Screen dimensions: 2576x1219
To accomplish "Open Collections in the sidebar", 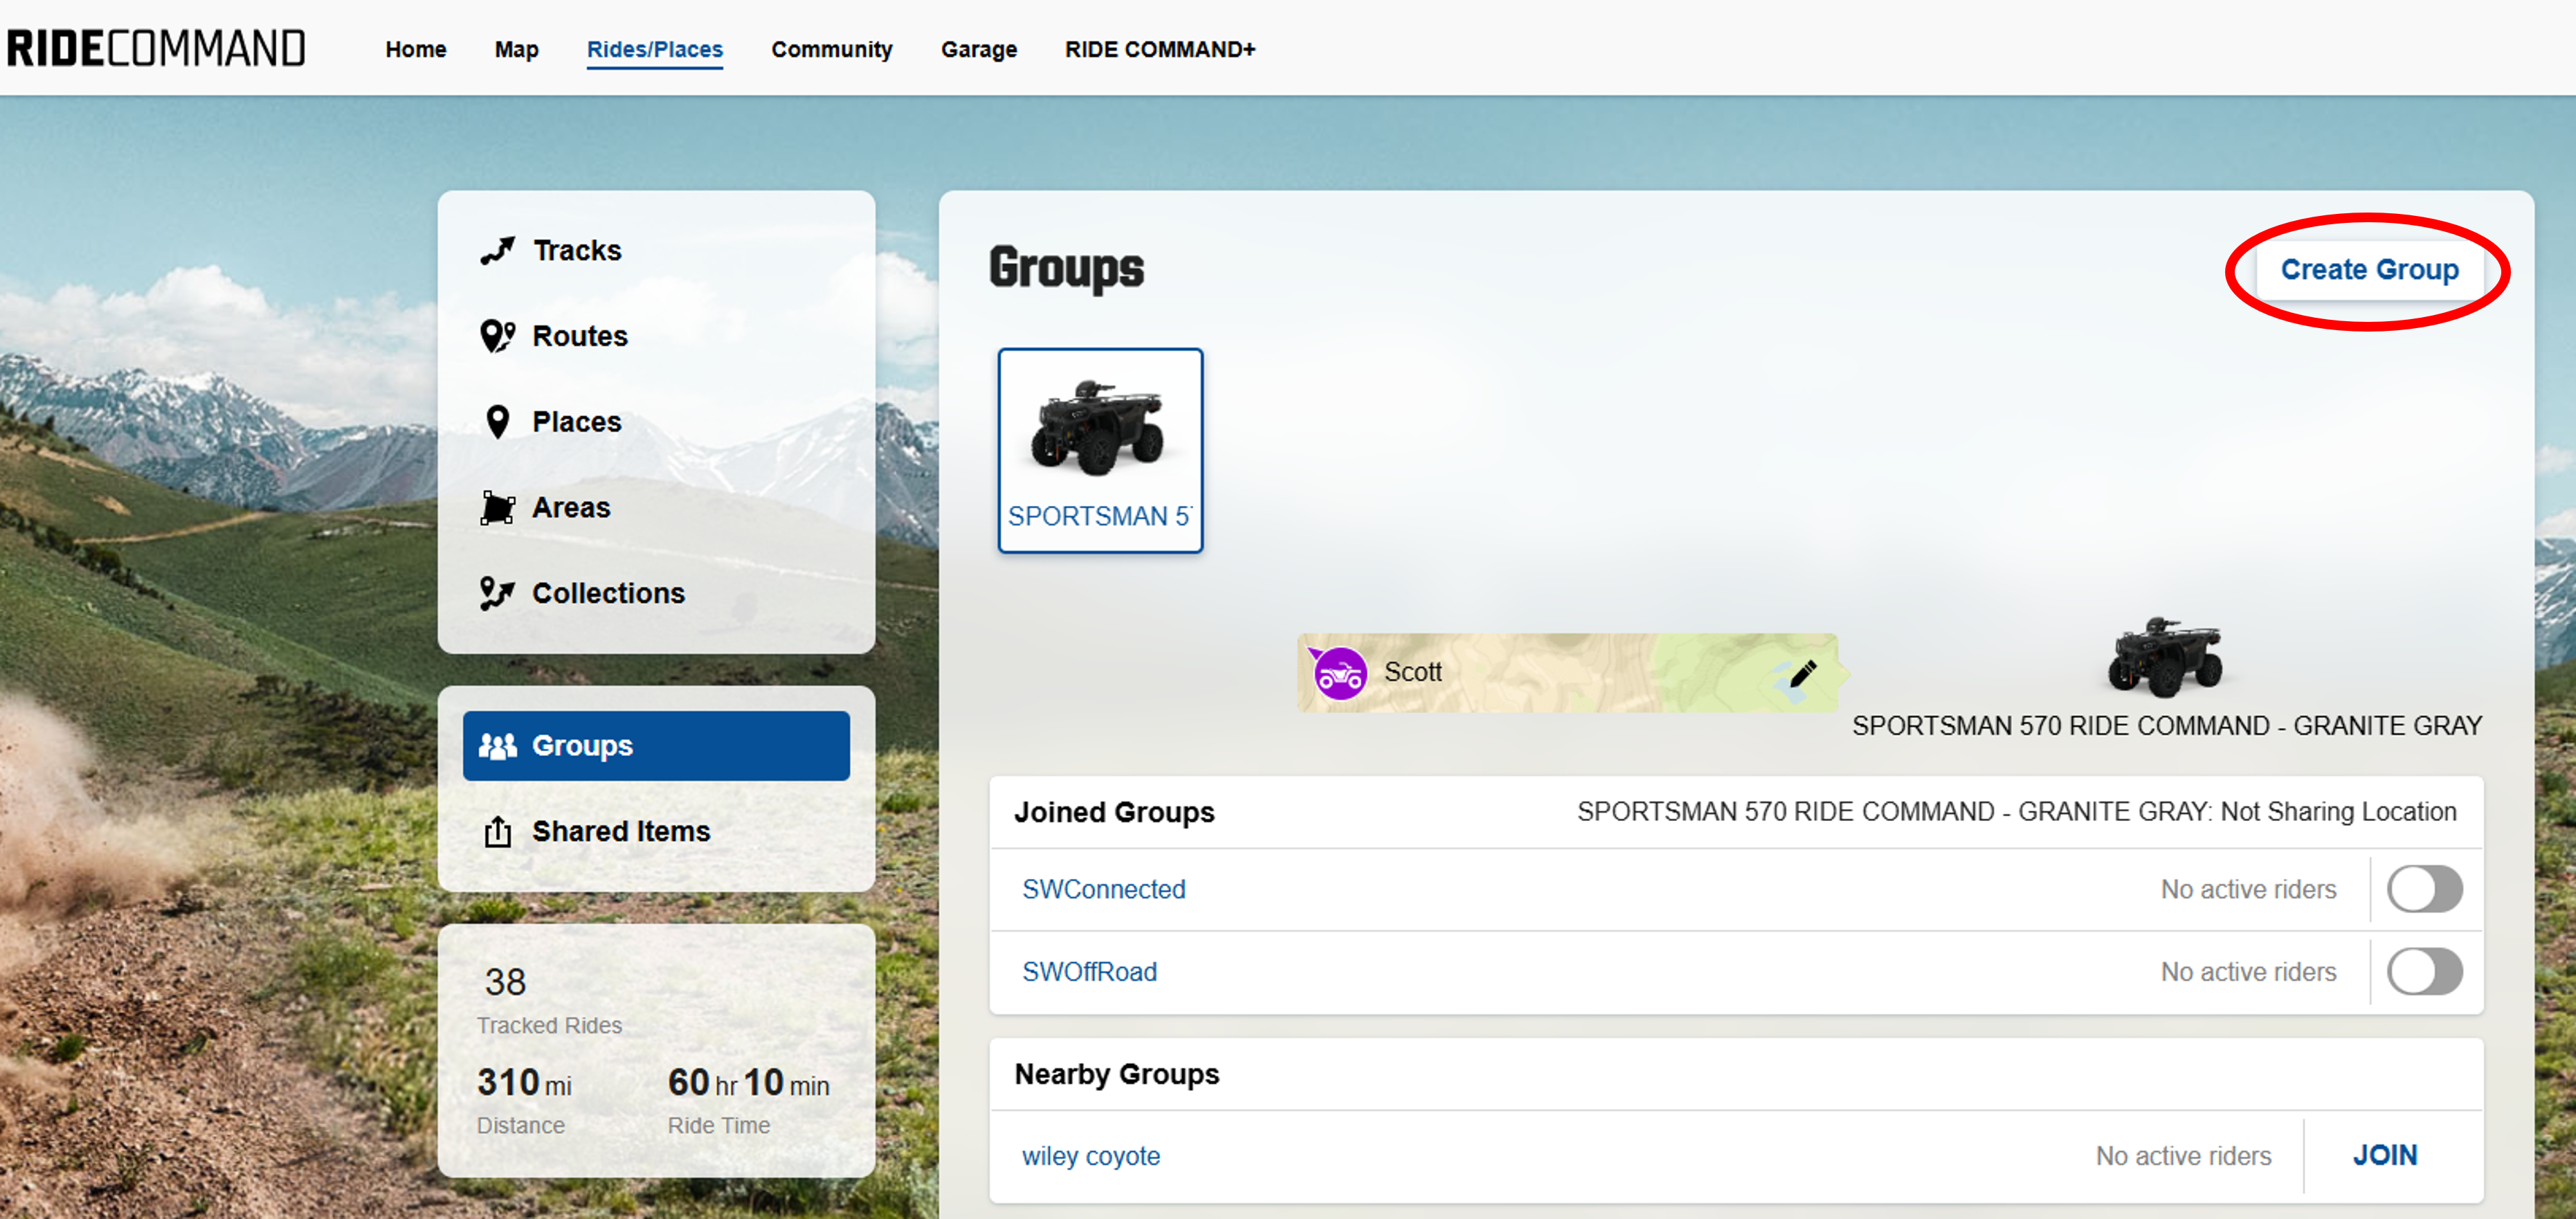I will (x=656, y=593).
